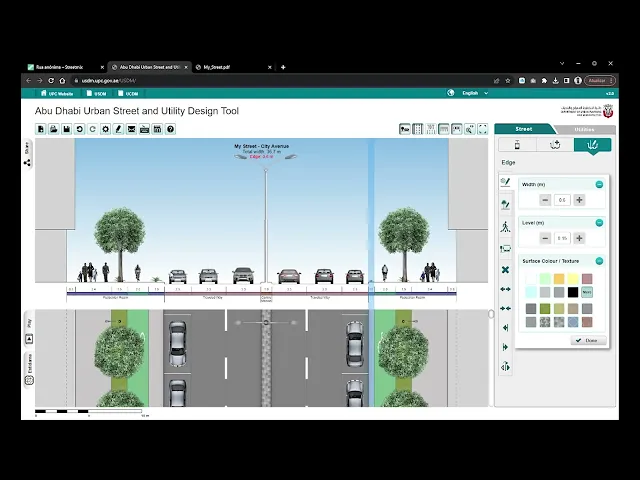
Task: Click the Done button
Action: point(588,340)
